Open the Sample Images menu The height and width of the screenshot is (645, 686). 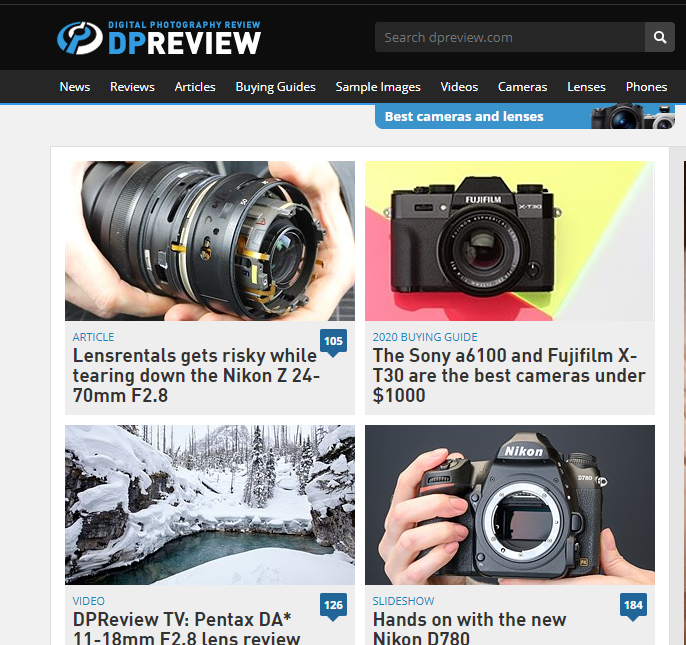pyautogui.click(x=378, y=87)
